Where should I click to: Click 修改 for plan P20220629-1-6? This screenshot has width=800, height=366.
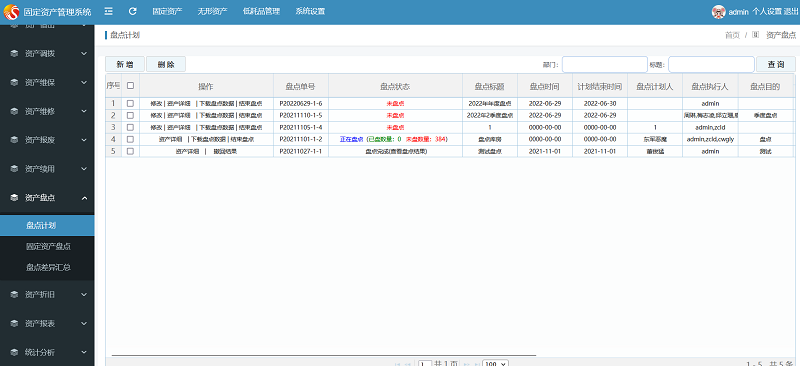click(x=156, y=103)
